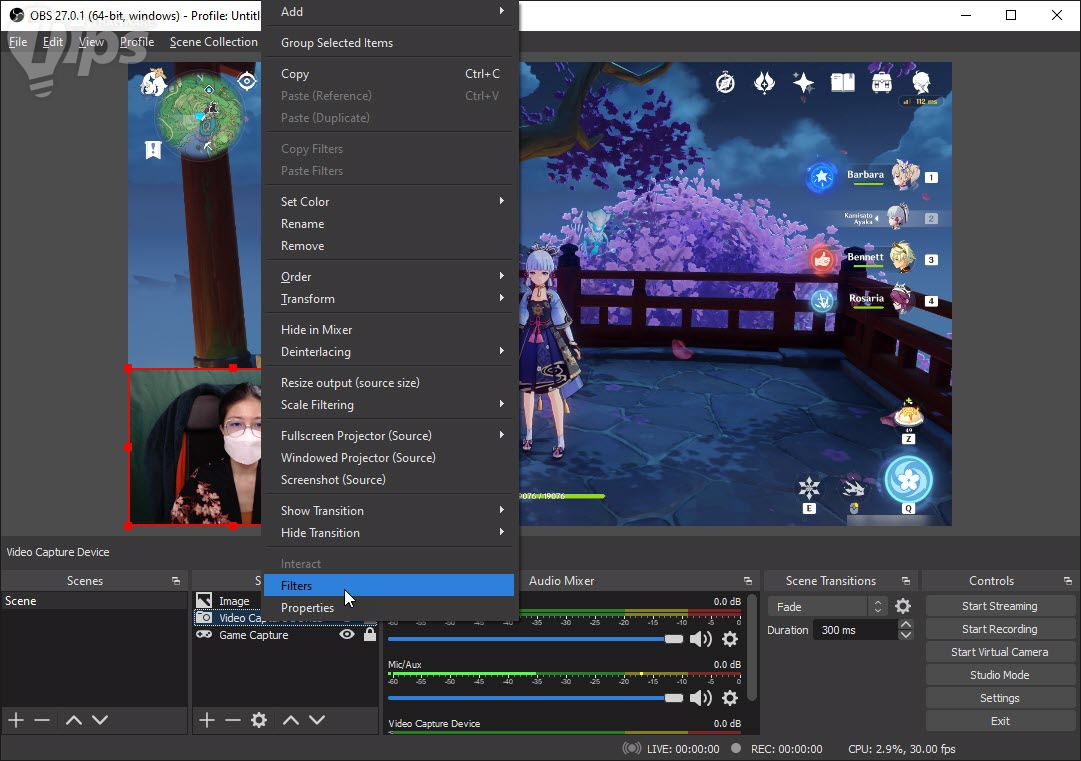Open the Scene Collection menu
Image resolution: width=1081 pixels, height=761 pixels.
(213, 42)
